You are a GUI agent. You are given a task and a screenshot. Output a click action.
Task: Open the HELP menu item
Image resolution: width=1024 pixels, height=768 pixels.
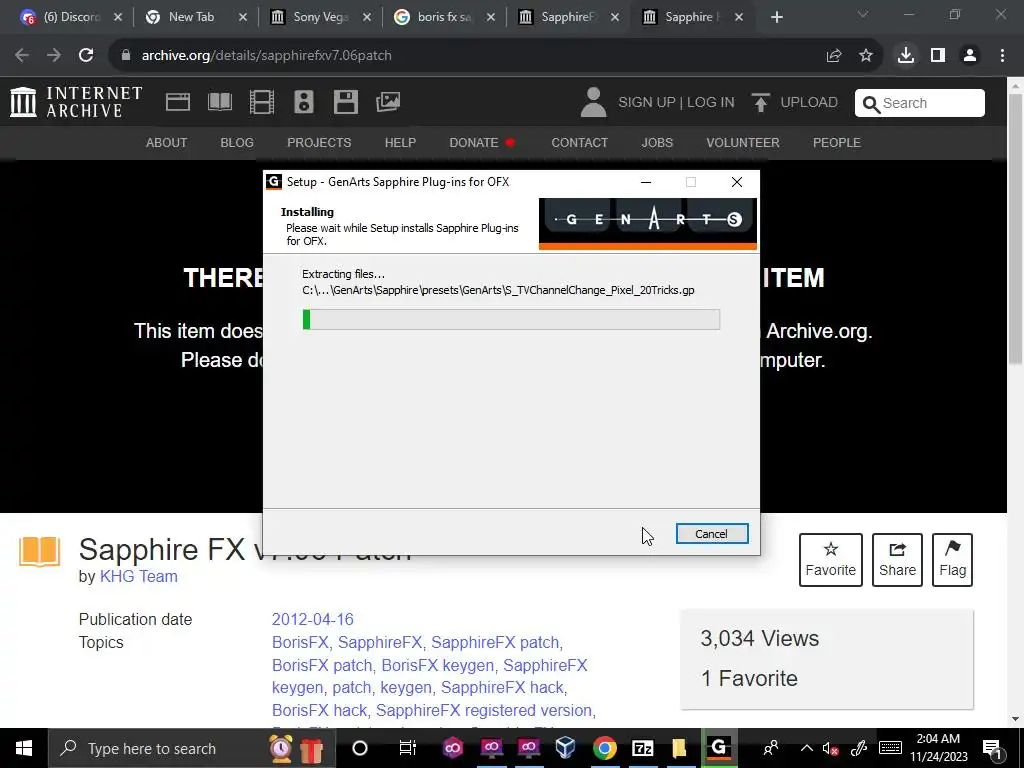pyautogui.click(x=400, y=142)
